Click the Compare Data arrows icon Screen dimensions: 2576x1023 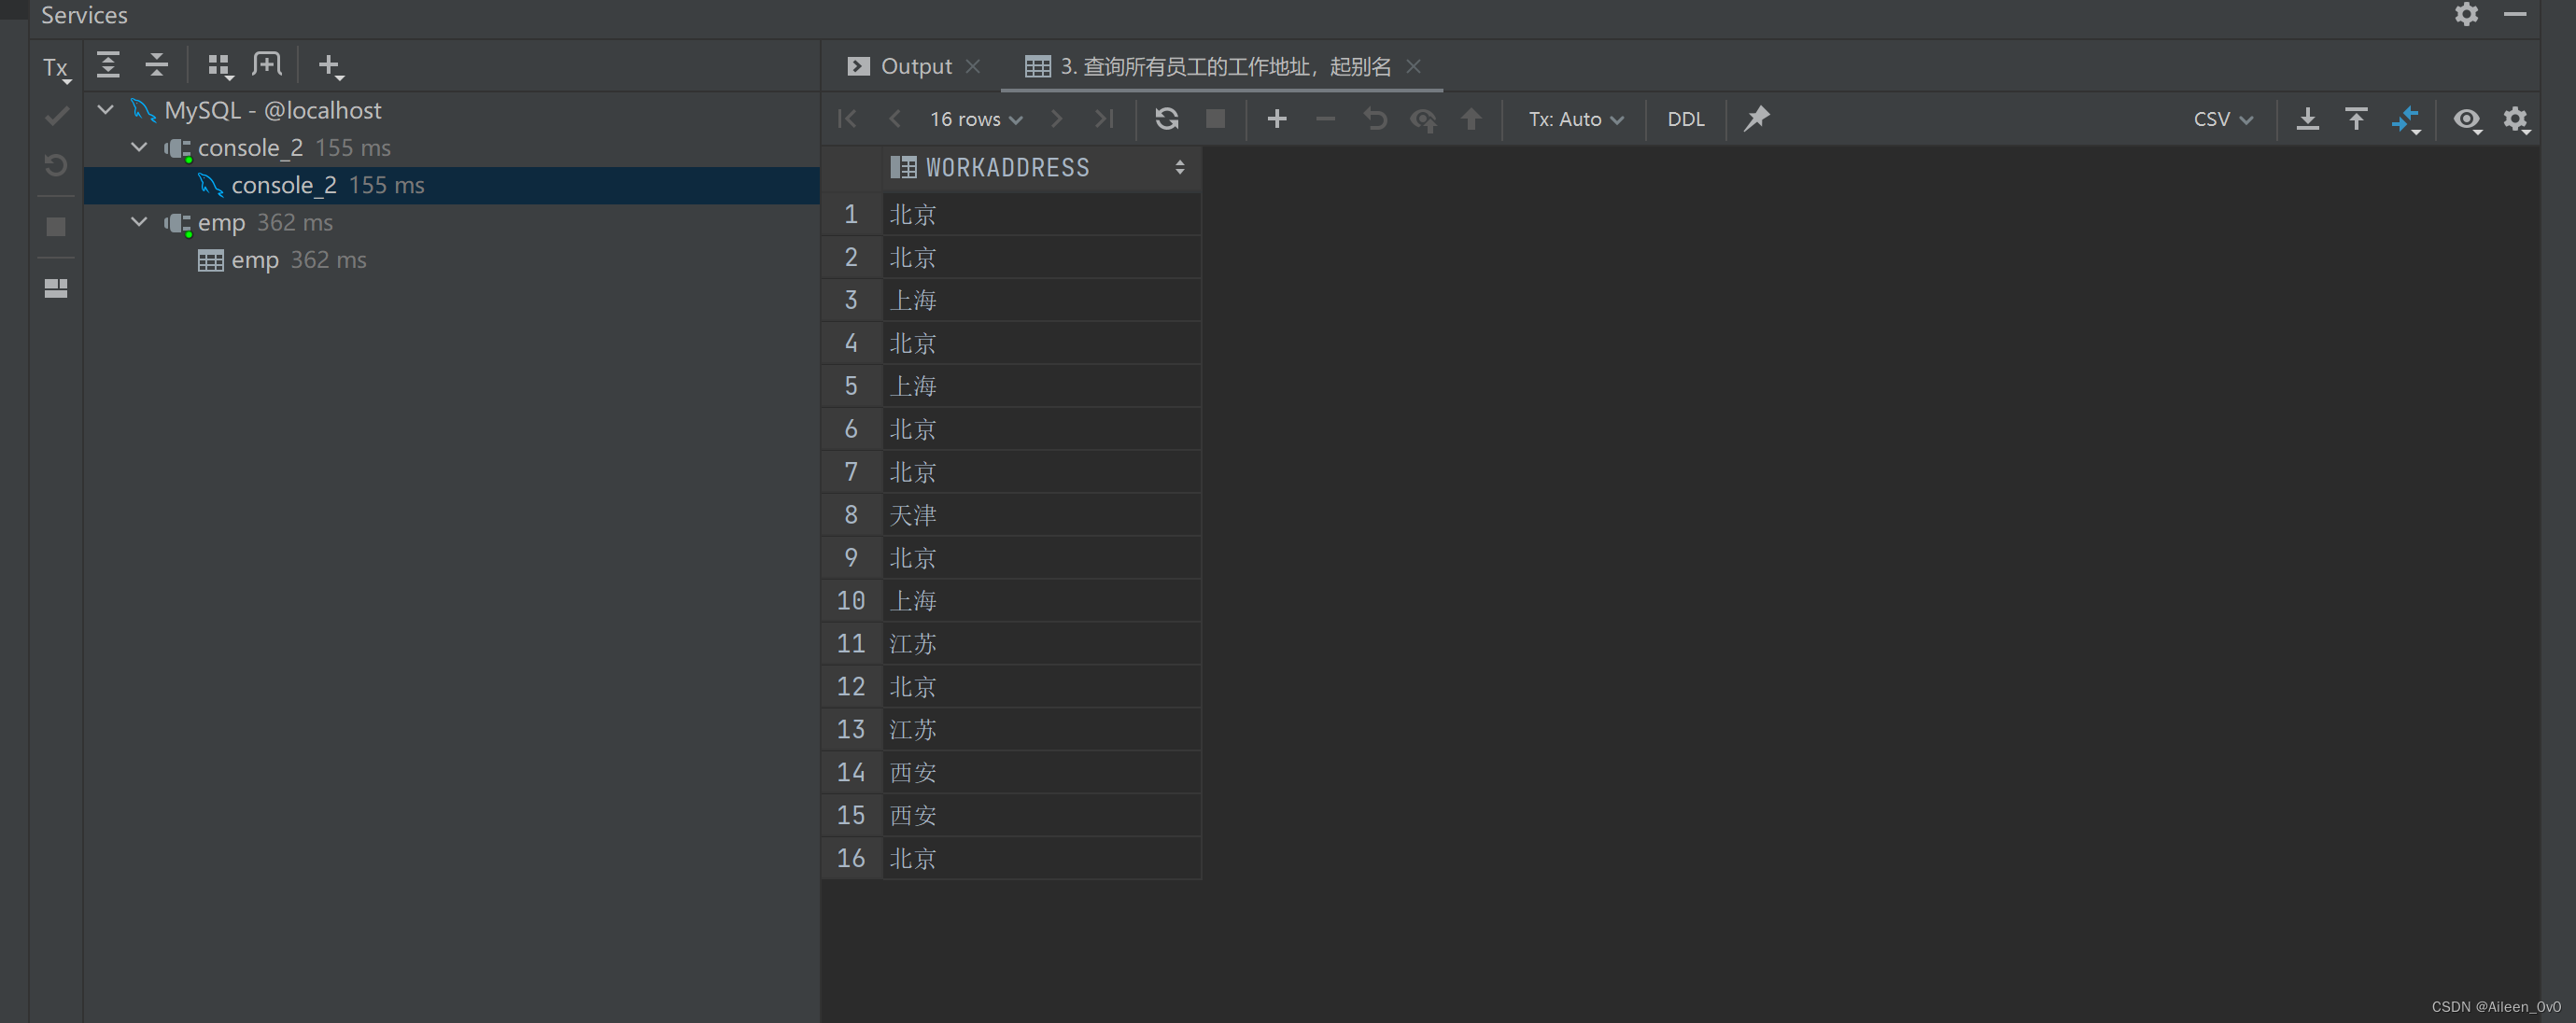(x=2405, y=119)
